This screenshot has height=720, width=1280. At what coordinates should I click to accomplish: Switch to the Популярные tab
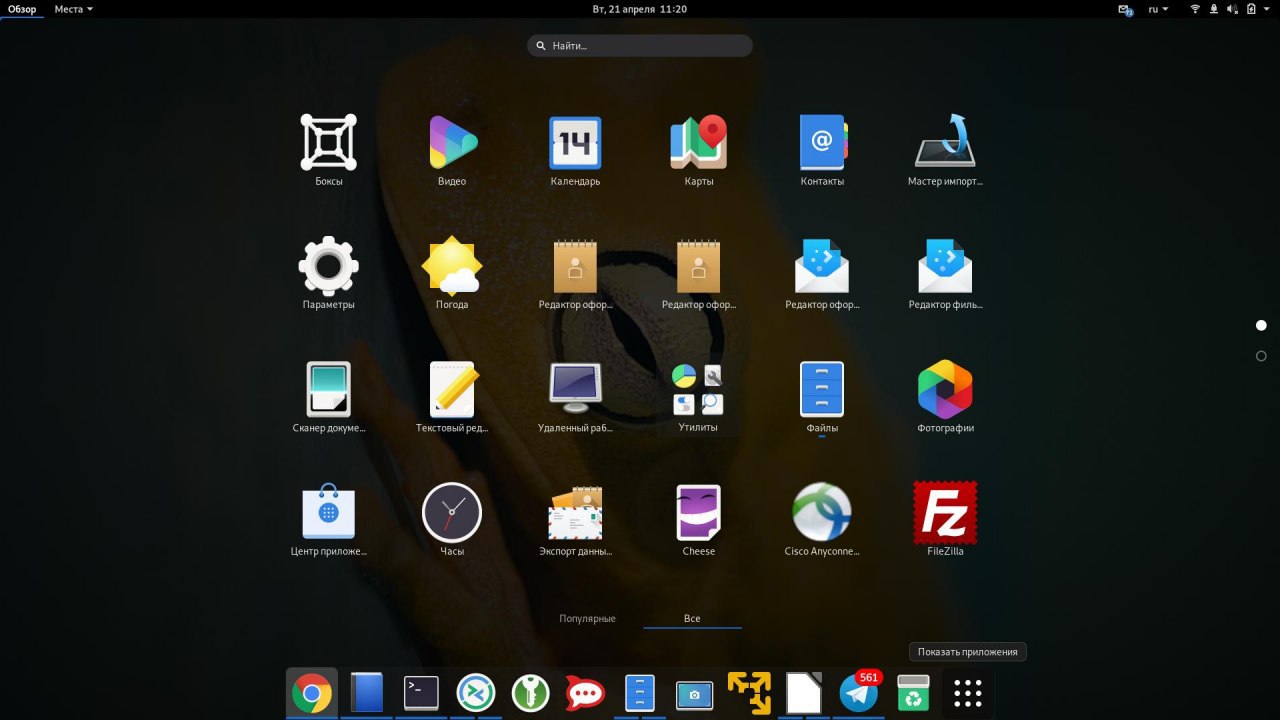[587, 618]
